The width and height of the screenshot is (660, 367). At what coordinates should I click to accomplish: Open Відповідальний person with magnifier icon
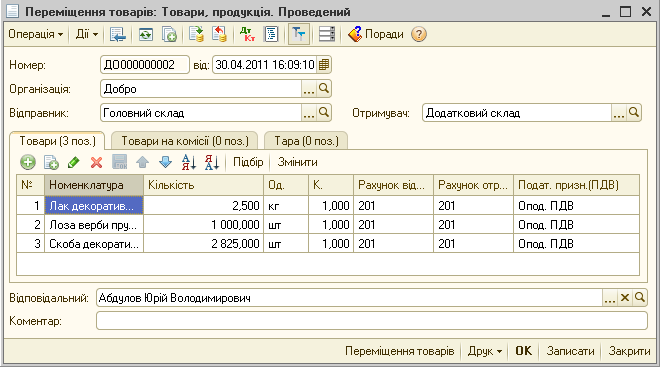pos(640,298)
